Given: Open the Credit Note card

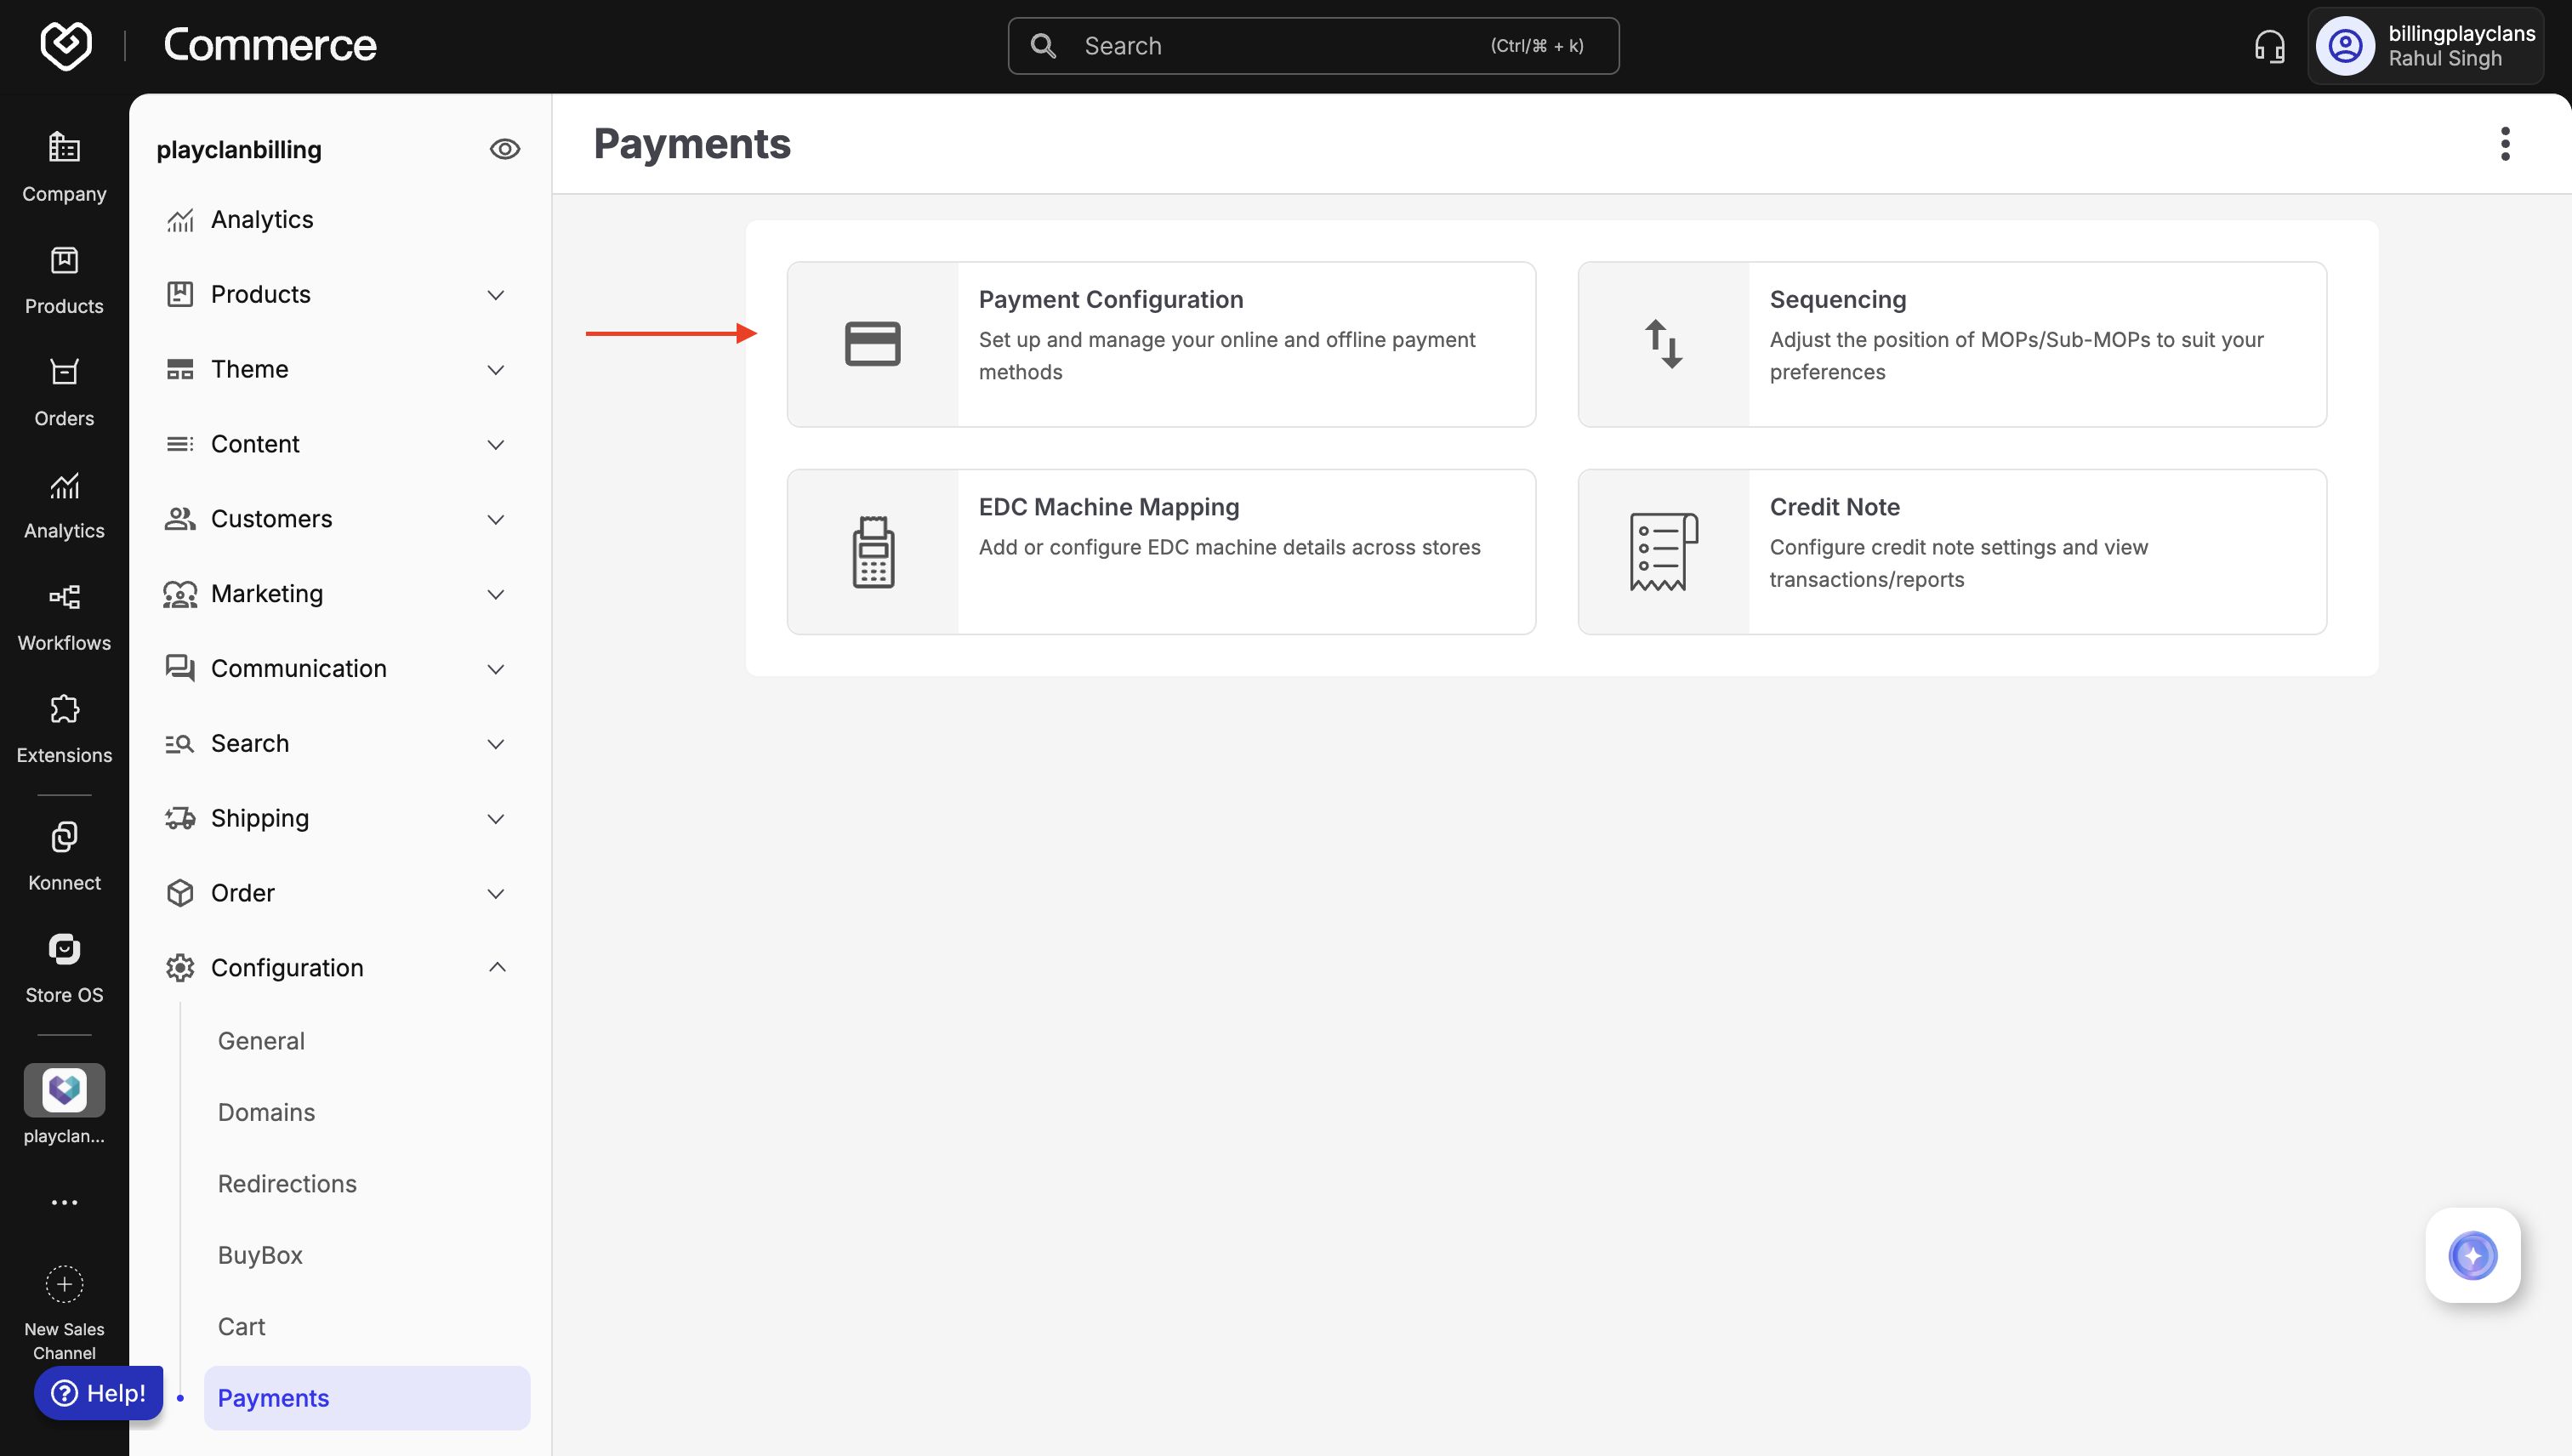Looking at the screenshot, I should point(1951,551).
